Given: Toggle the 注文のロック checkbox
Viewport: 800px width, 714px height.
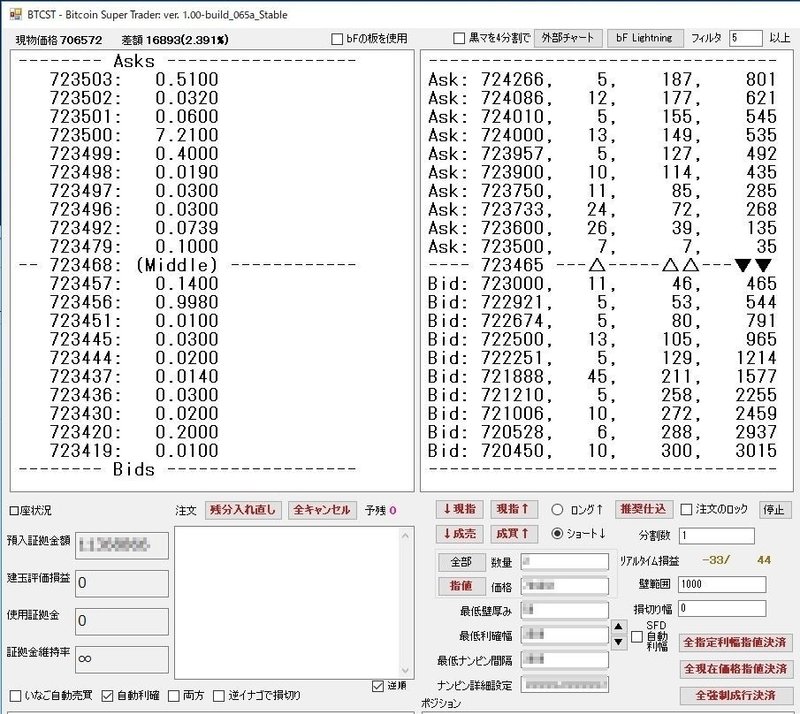Looking at the screenshot, I should tap(687, 509).
